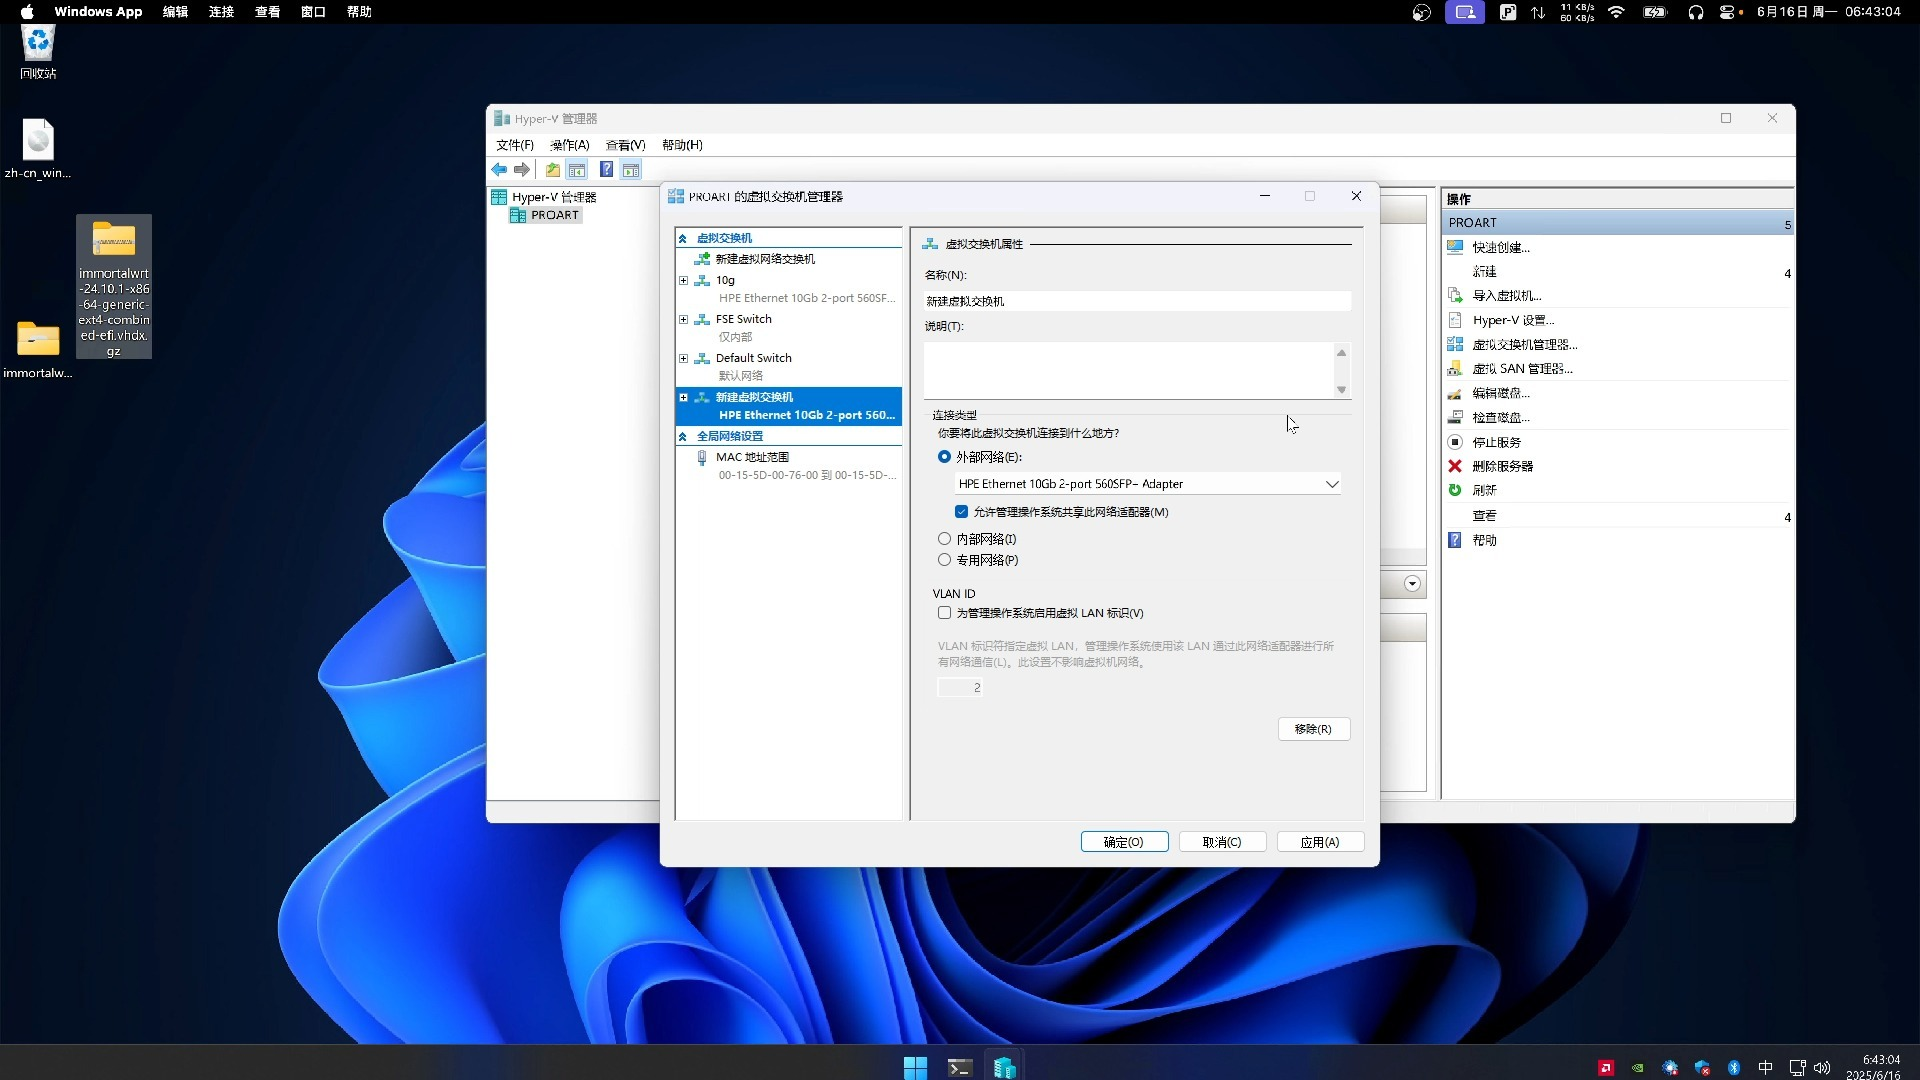Click the 应用(A) button

(x=1319, y=842)
